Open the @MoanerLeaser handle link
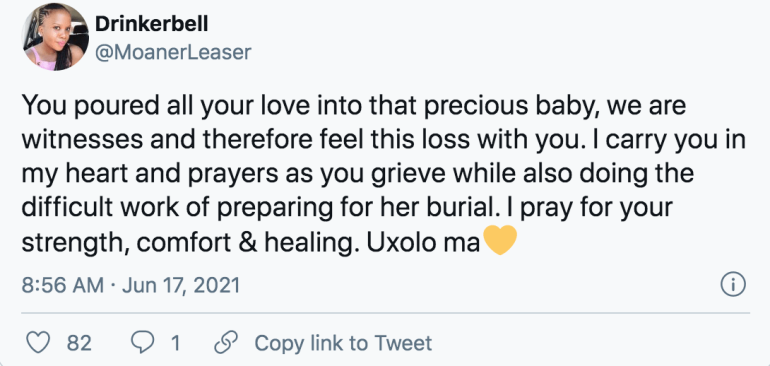 click(173, 52)
